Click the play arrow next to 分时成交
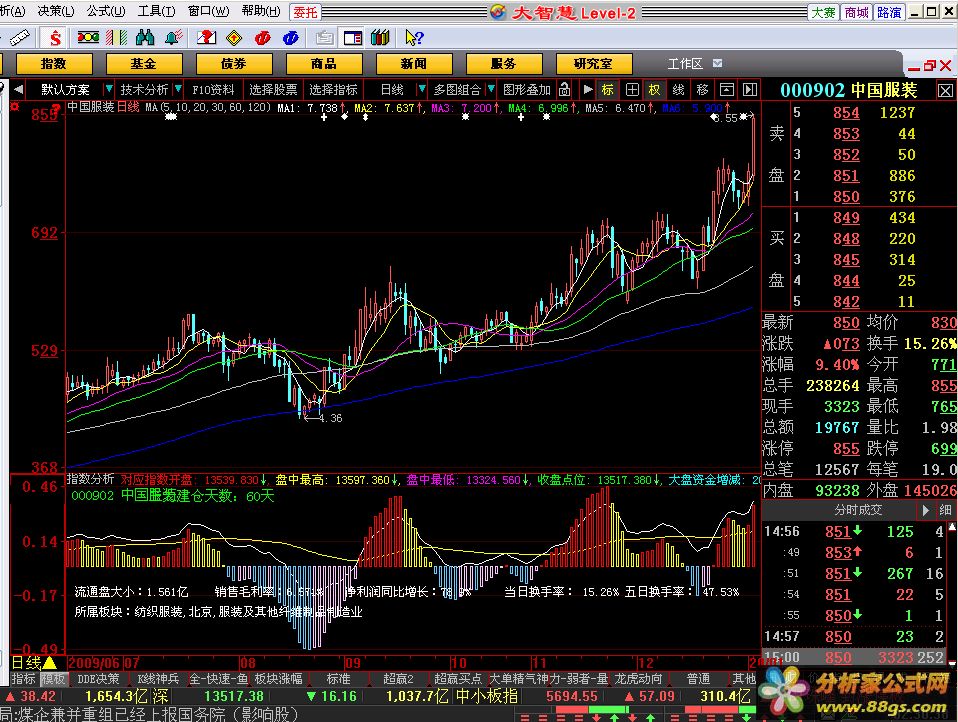This screenshot has height=722, width=958. click(x=926, y=510)
